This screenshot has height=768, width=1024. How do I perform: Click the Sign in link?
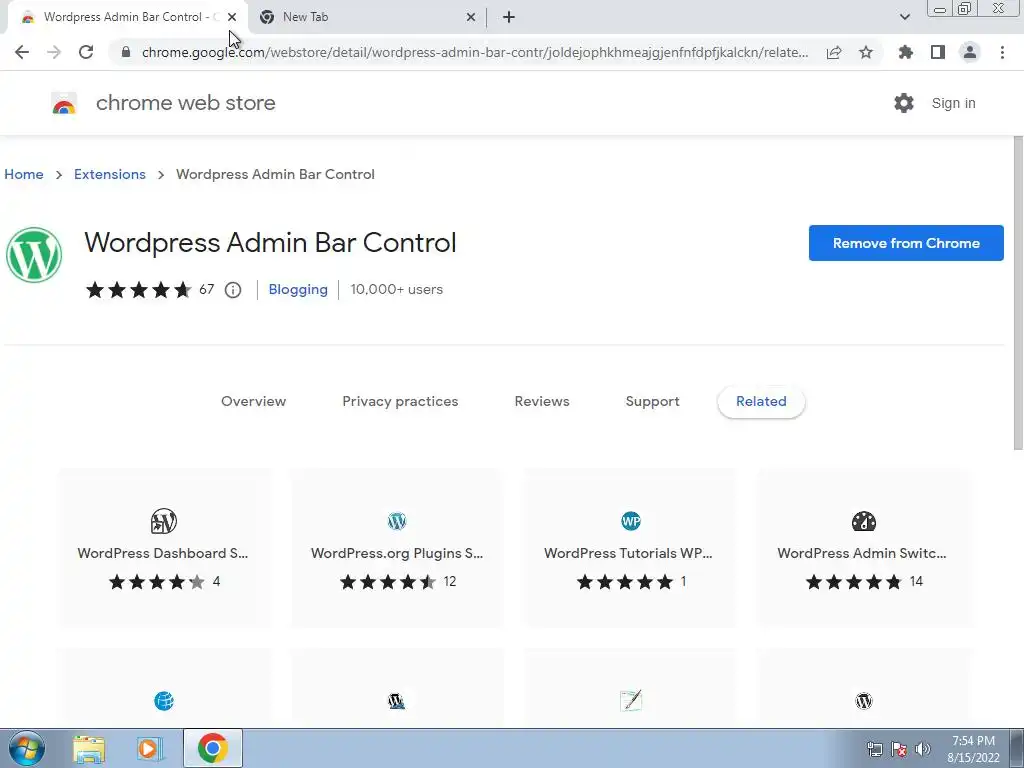(x=953, y=103)
